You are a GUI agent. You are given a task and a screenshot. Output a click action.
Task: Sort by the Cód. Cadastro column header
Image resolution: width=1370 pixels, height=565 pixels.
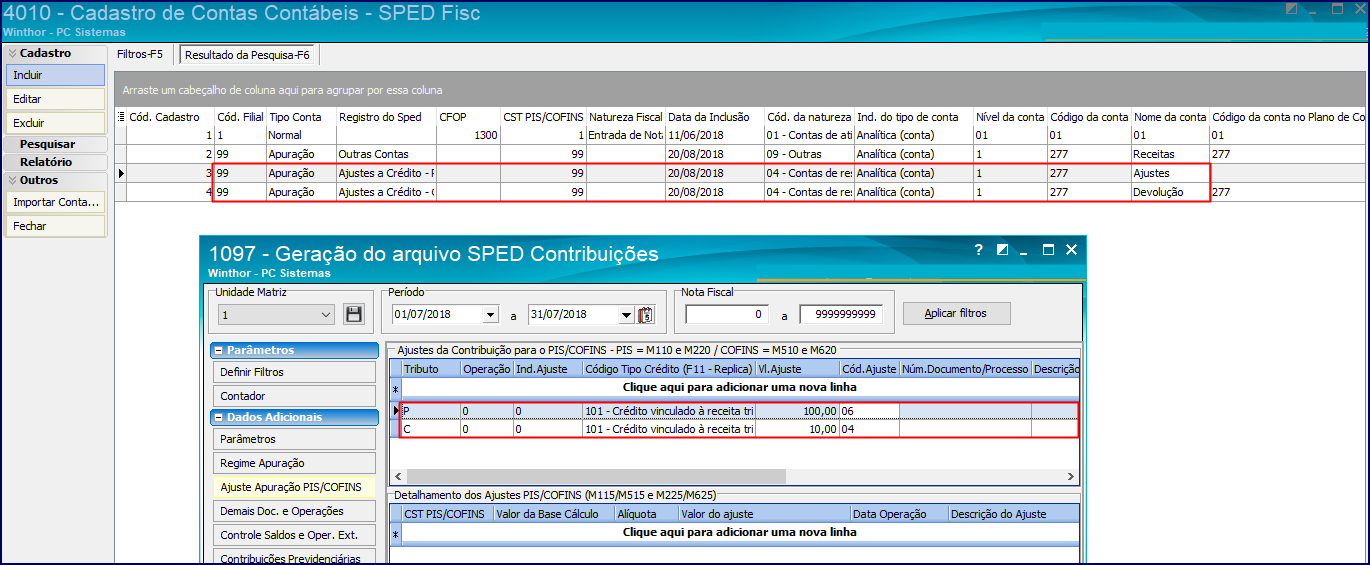pyautogui.click(x=170, y=117)
